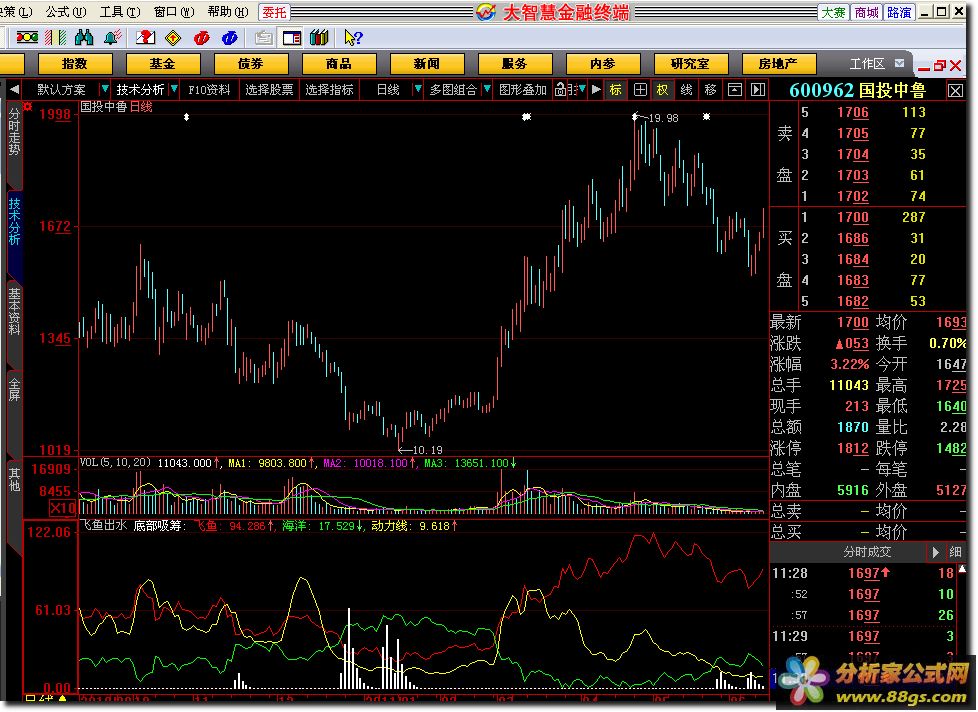Viewport: 978px width, 712px height.
Task: Click 选择股票 in chart toolbar
Action: pos(269,90)
